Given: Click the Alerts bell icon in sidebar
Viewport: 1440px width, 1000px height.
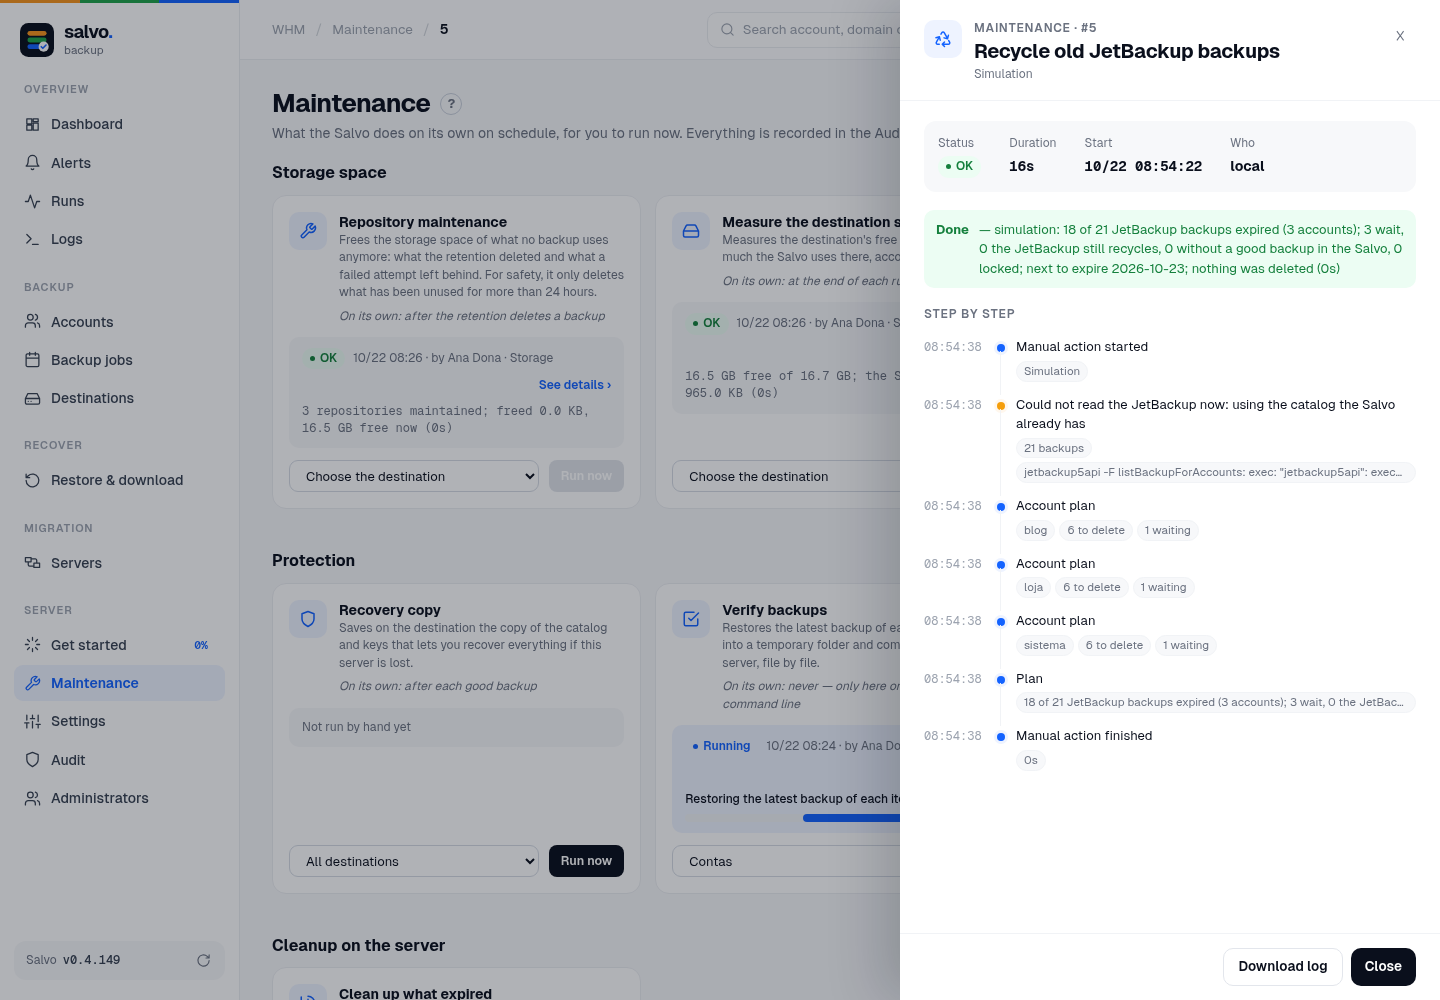Looking at the screenshot, I should pyautogui.click(x=32, y=162).
